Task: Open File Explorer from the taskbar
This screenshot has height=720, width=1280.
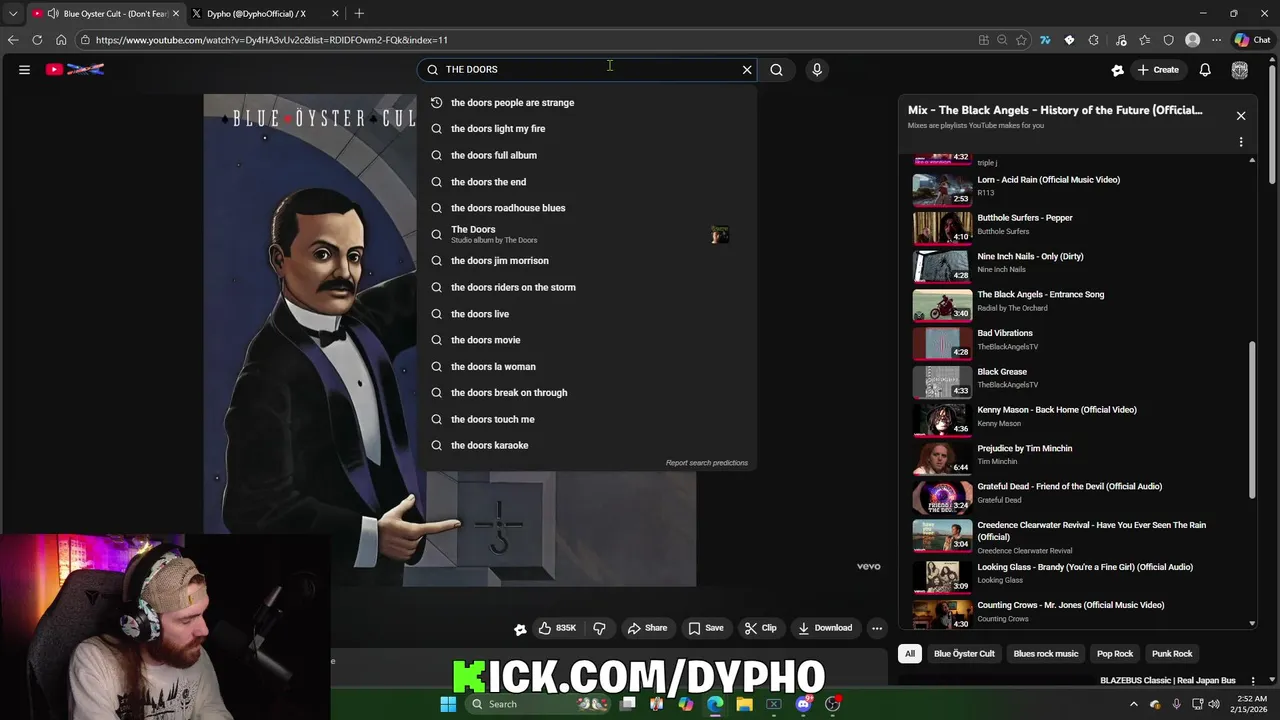Action: 744,704
